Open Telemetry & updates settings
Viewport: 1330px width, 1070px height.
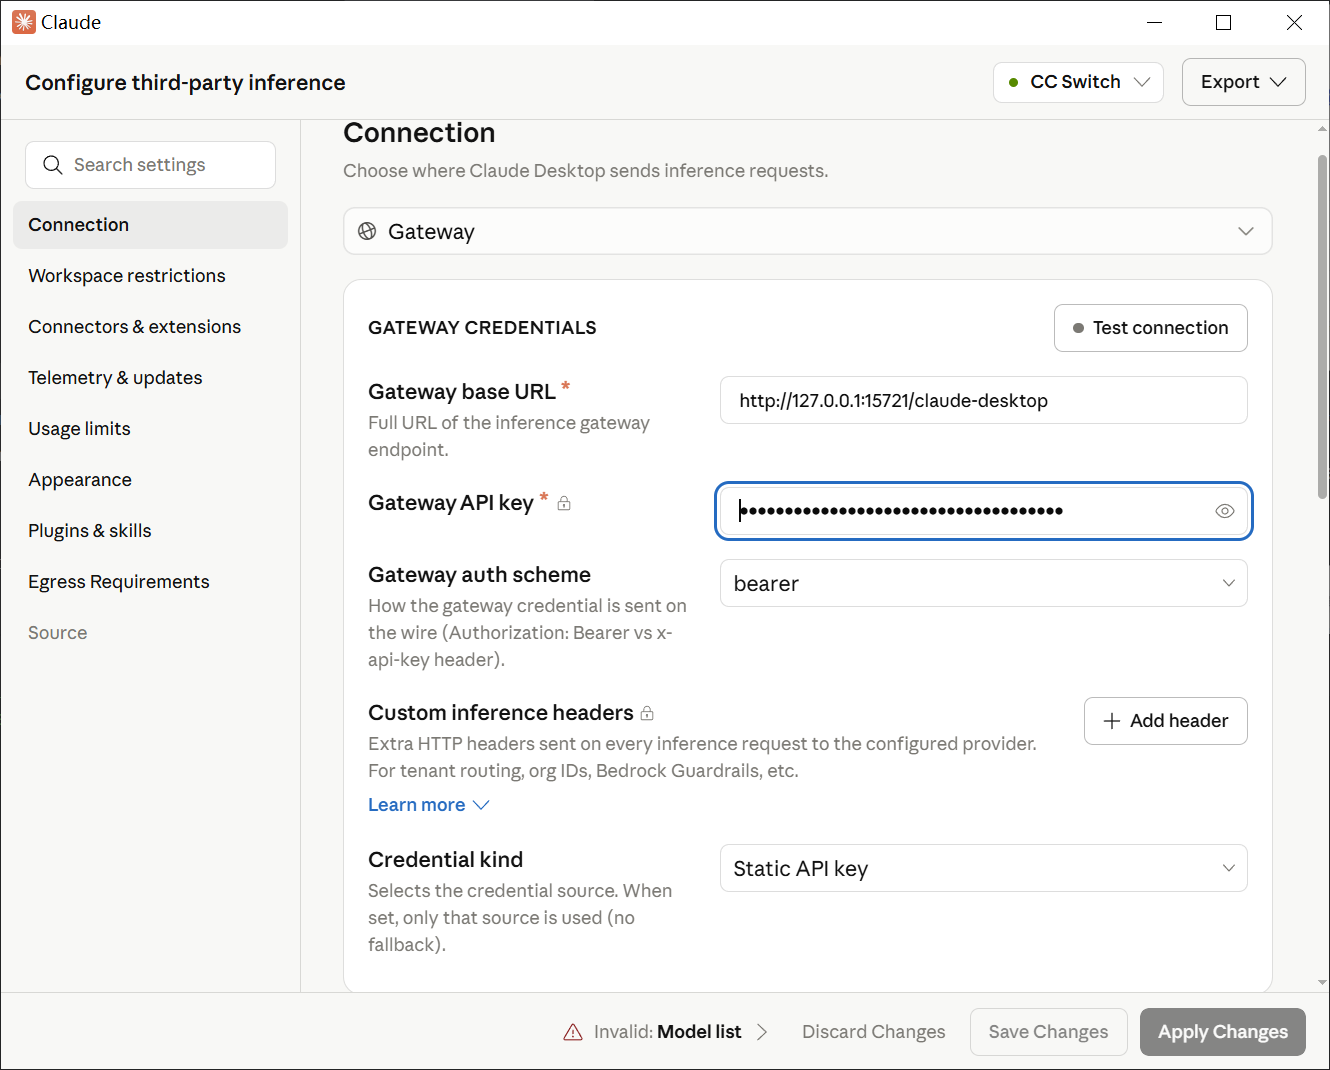150,378
